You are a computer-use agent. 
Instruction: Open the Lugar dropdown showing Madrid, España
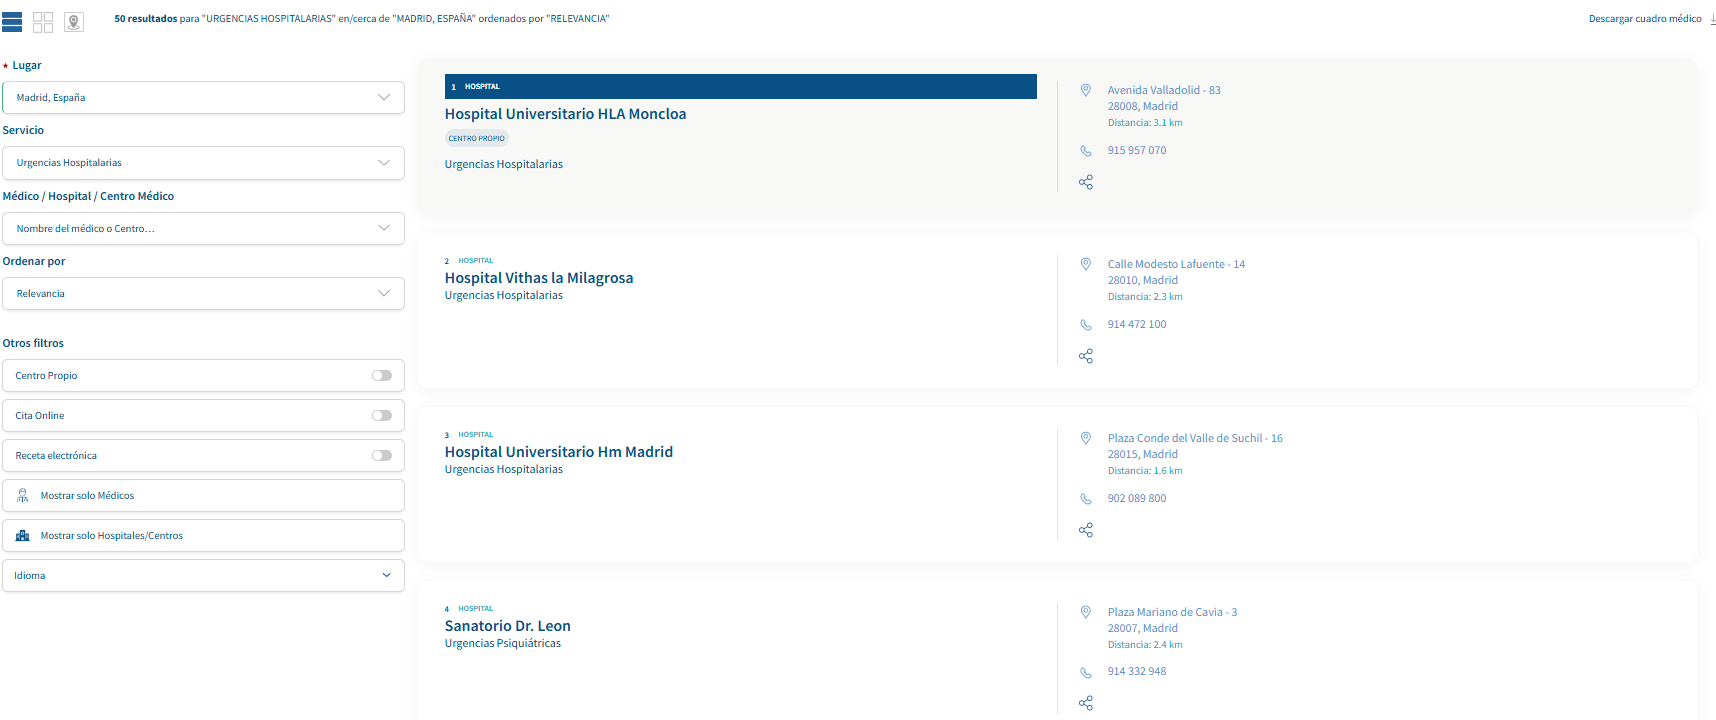click(203, 98)
